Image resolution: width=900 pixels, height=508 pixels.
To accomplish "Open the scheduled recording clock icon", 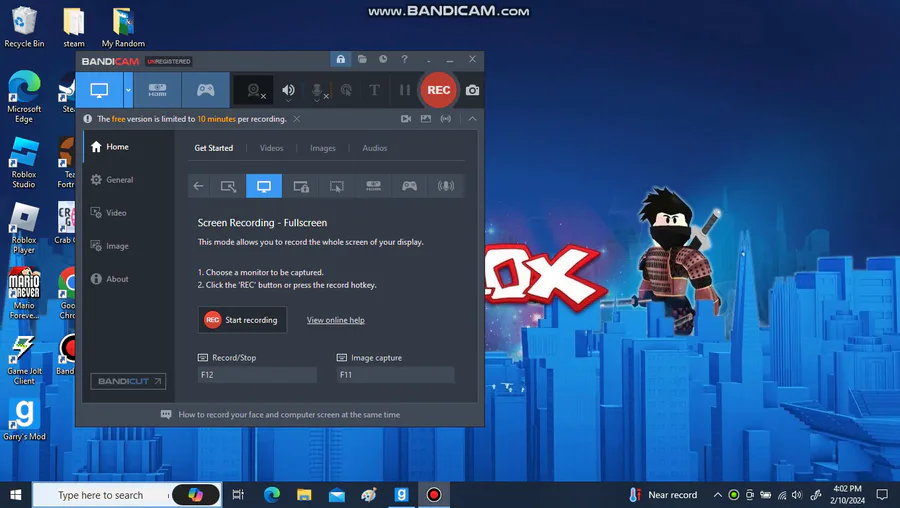I will (383, 59).
